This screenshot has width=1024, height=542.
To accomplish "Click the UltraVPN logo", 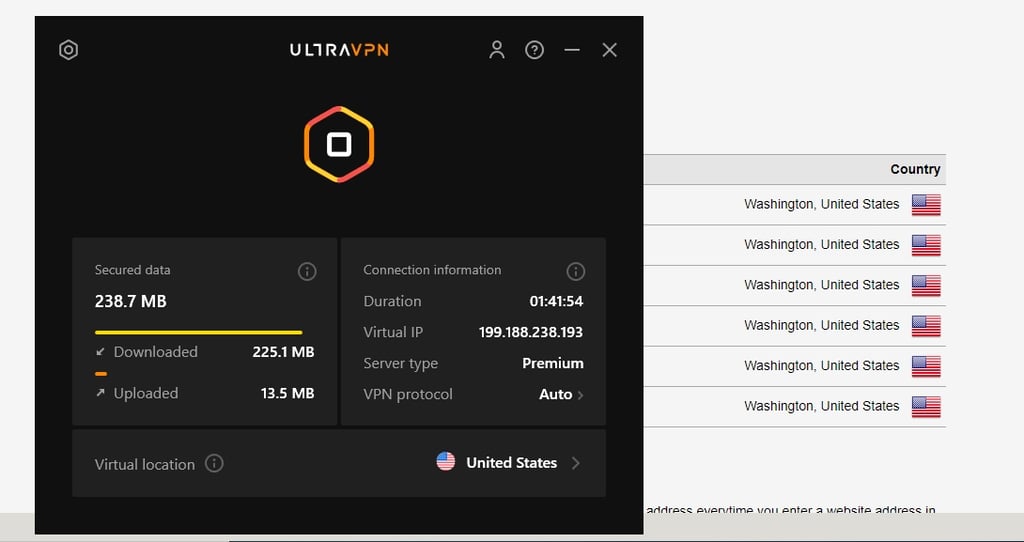I will [339, 50].
